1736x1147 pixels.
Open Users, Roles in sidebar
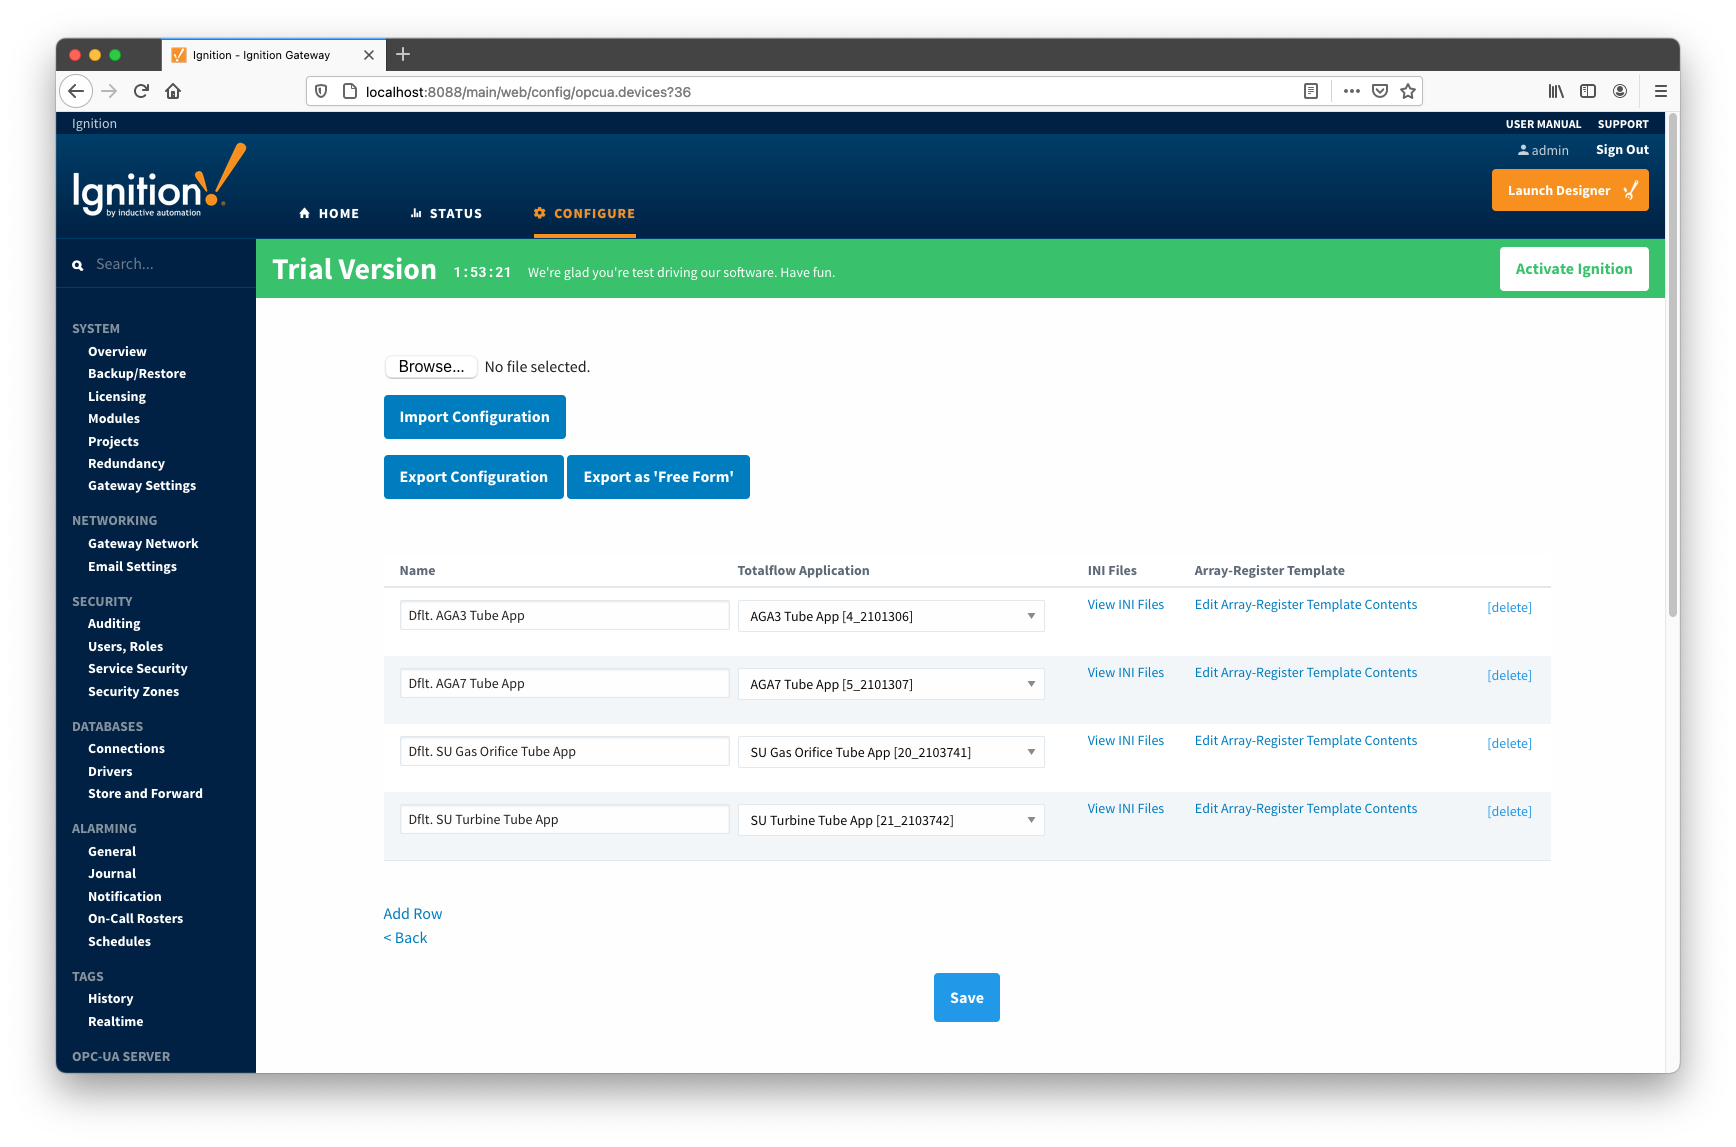pyautogui.click(x=125, y=647)
